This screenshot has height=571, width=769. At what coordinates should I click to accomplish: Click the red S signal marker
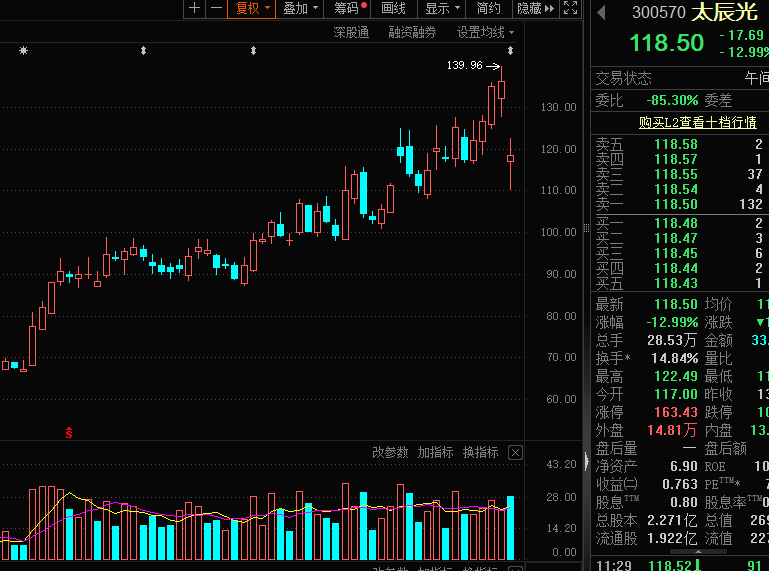(69, 433)
